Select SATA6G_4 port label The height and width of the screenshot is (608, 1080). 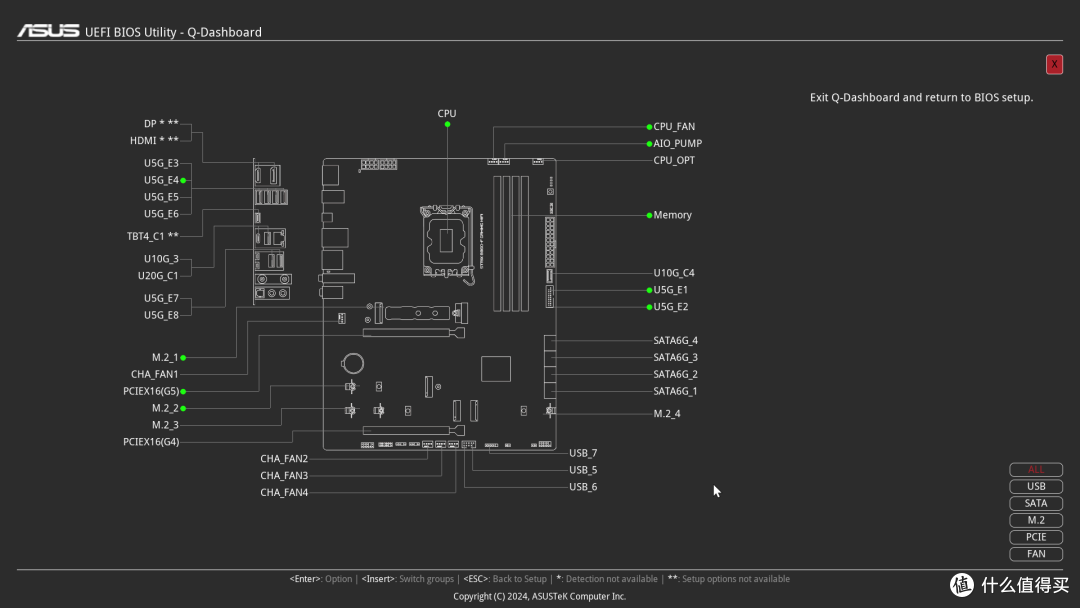(x=675, y=341)
